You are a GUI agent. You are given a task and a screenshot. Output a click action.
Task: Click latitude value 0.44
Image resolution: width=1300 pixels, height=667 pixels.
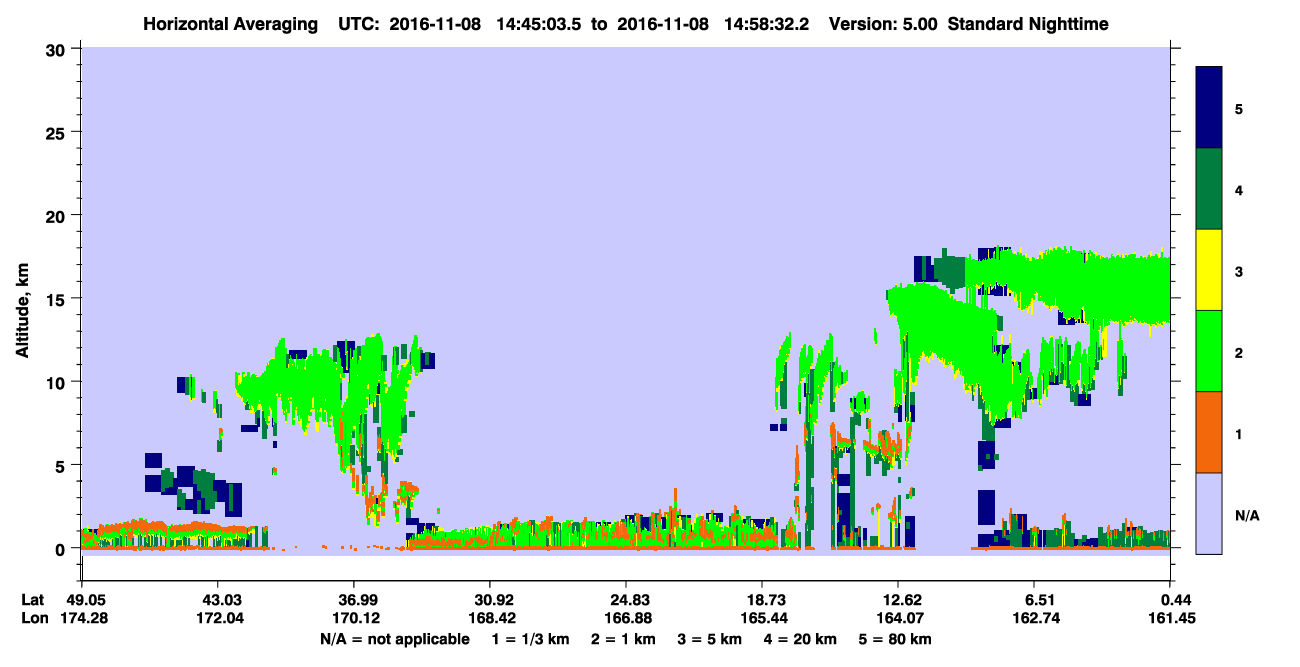coord(1175,600)
